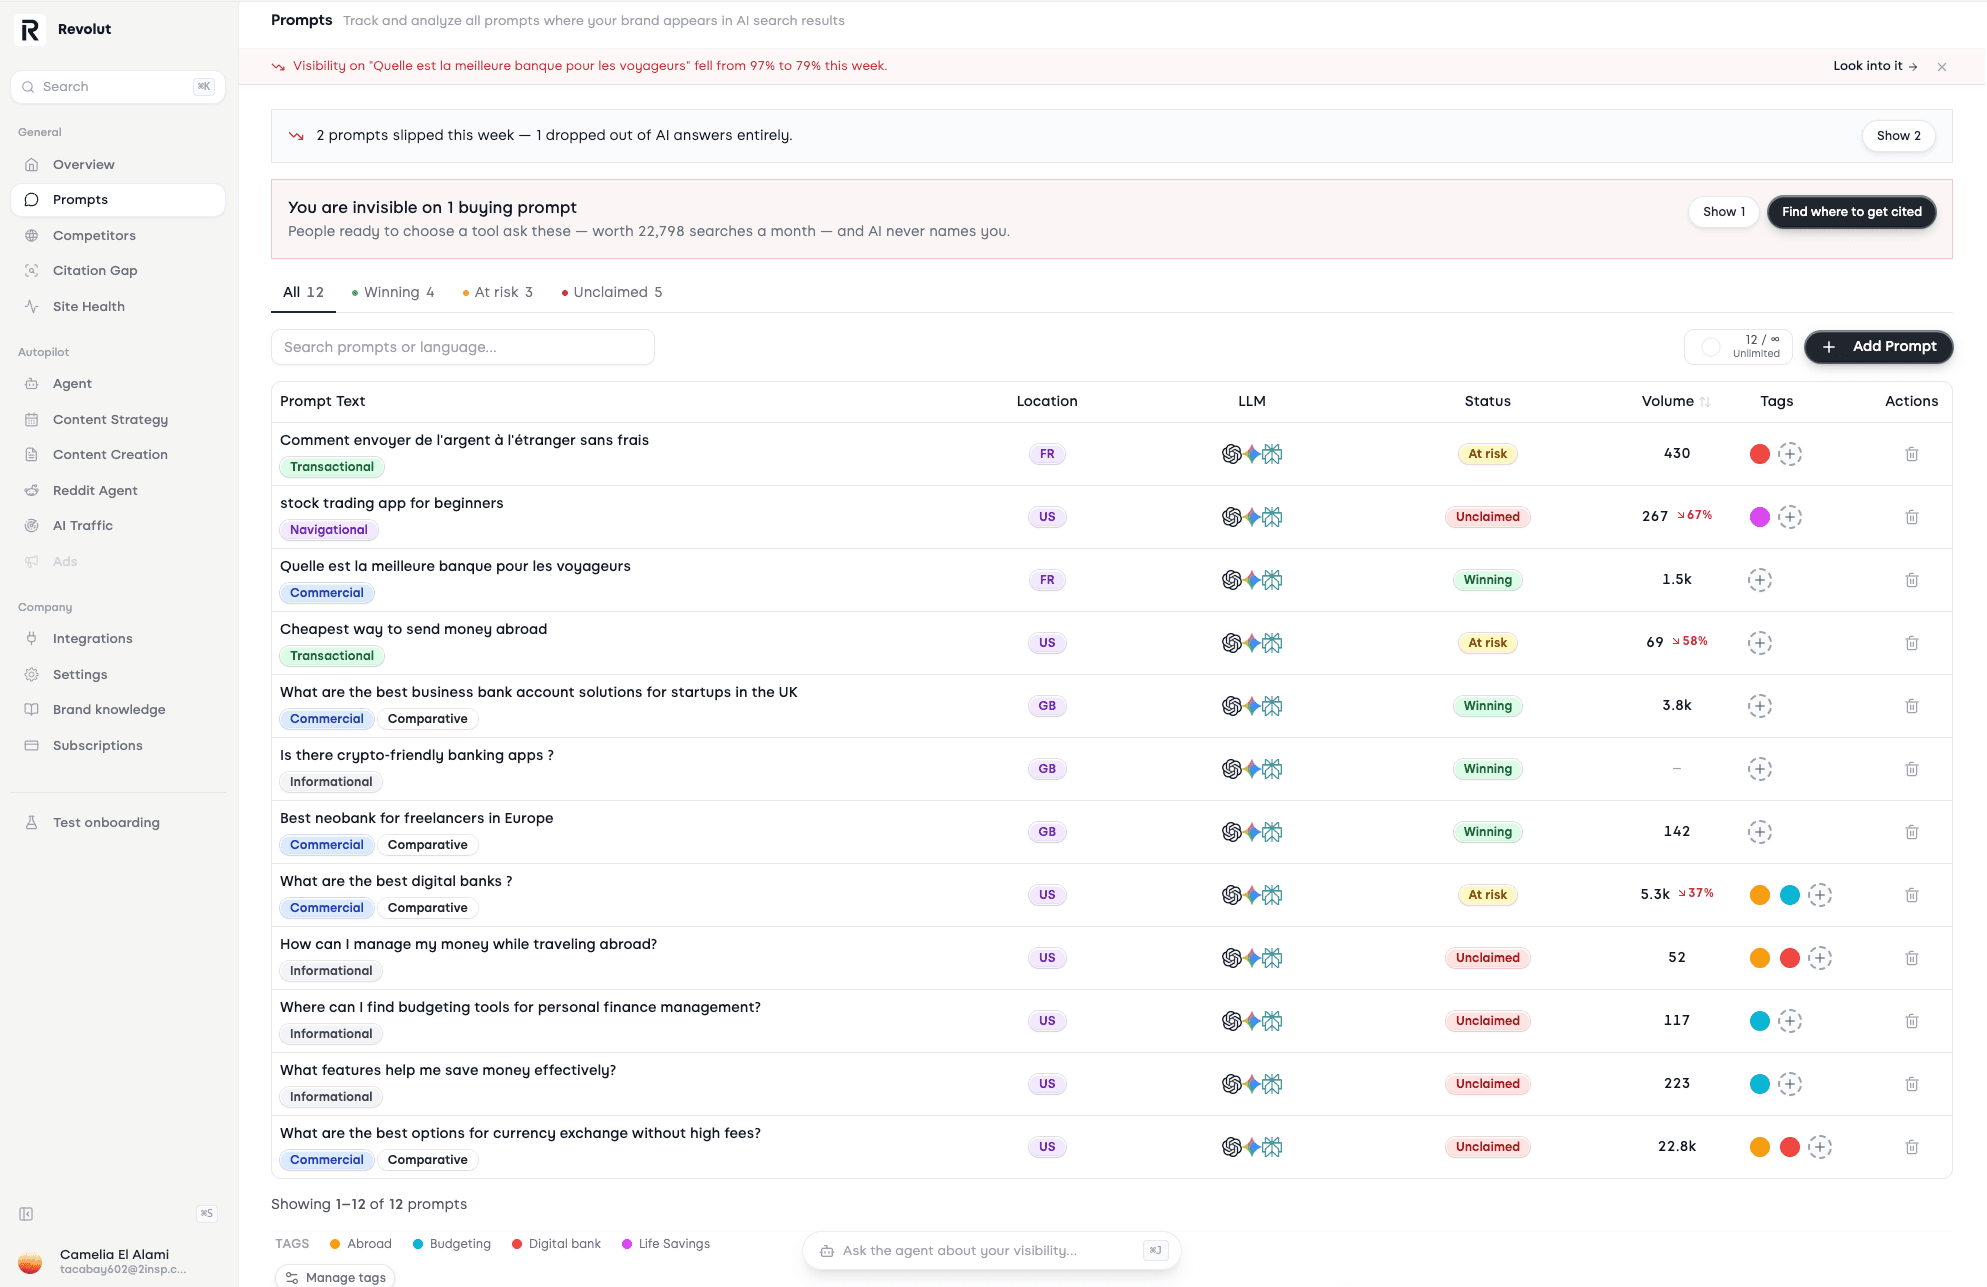This screenshot has height=1287, width=1987.
Task: Click the Winning status on 'Quelle est la meilleure banque' row
Action: coord(1487,580)
